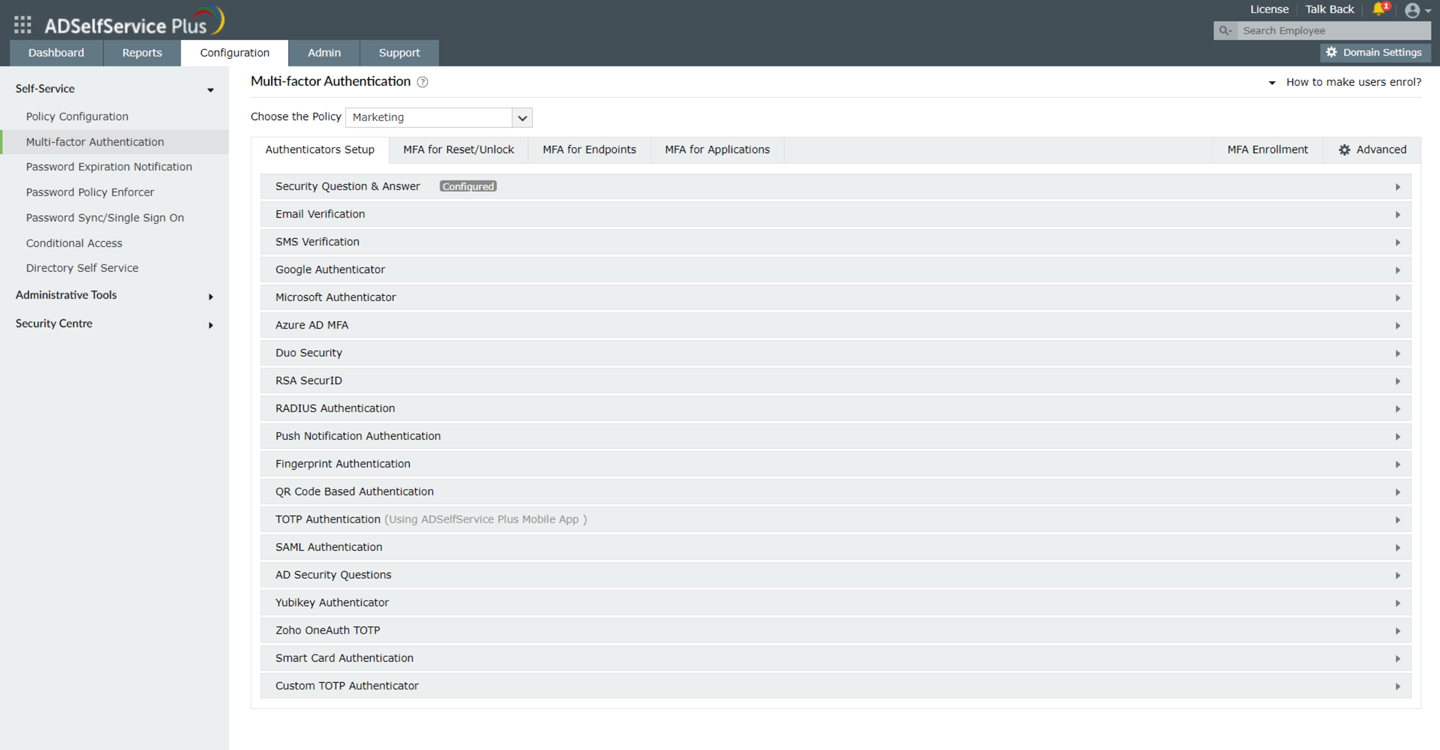Open Domain Settings
The width and height of the screenshot is (1440, 750).
[x=1375, y=53]
